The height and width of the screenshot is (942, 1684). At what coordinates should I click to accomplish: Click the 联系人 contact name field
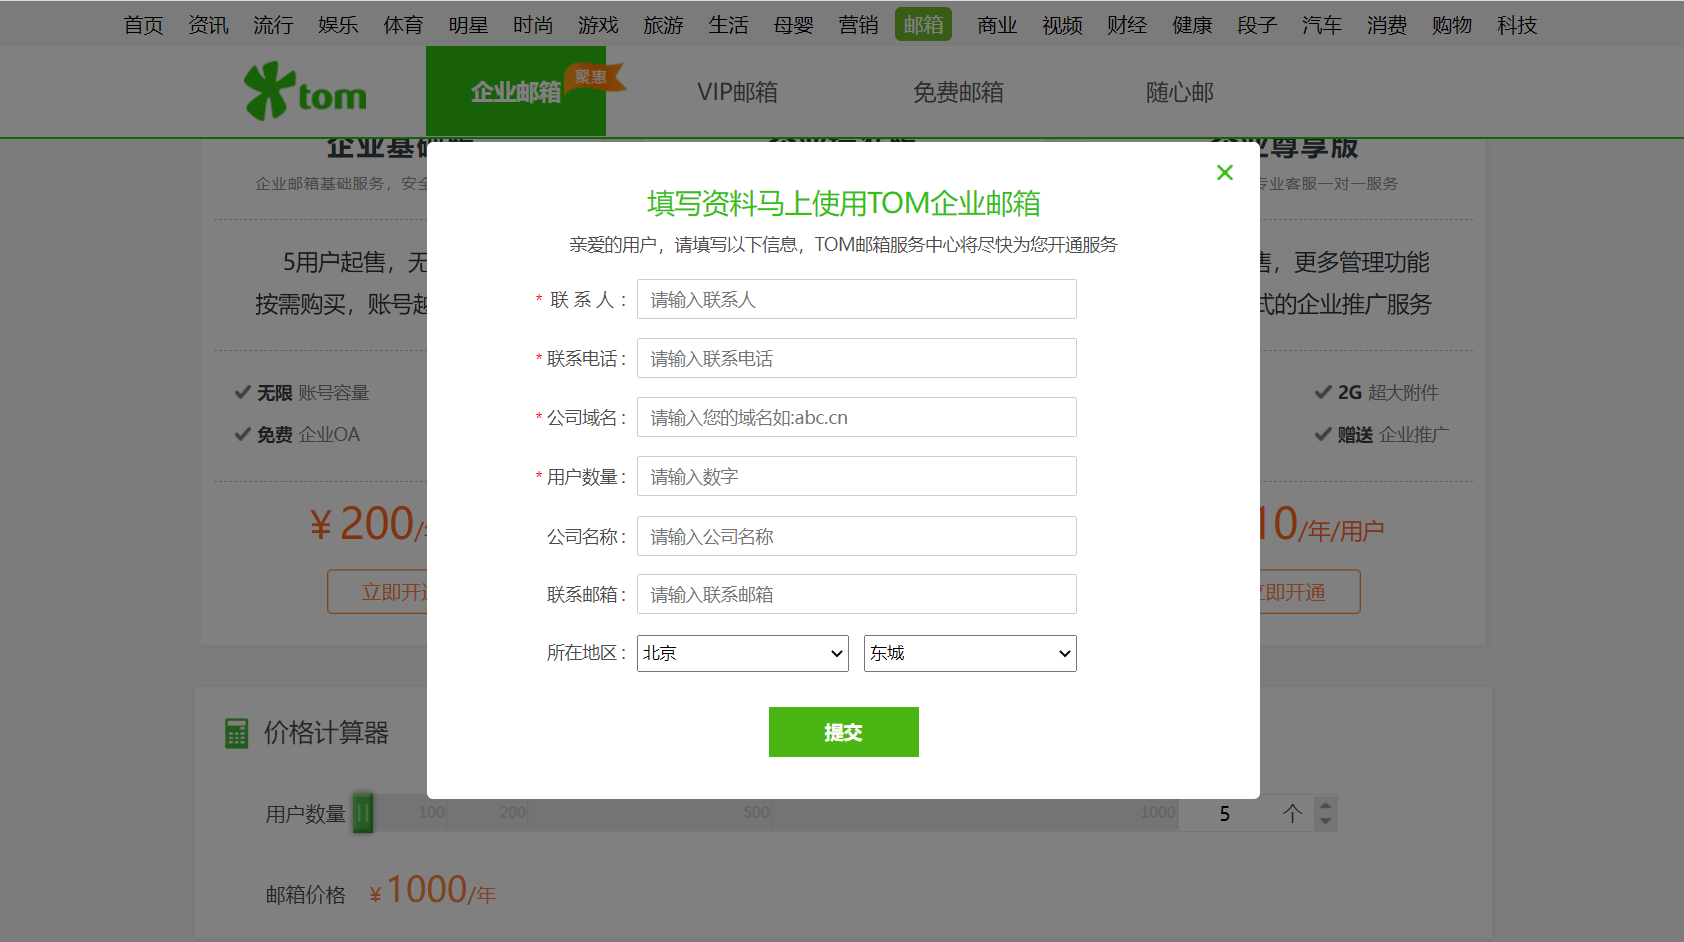[x=855, y=299]
